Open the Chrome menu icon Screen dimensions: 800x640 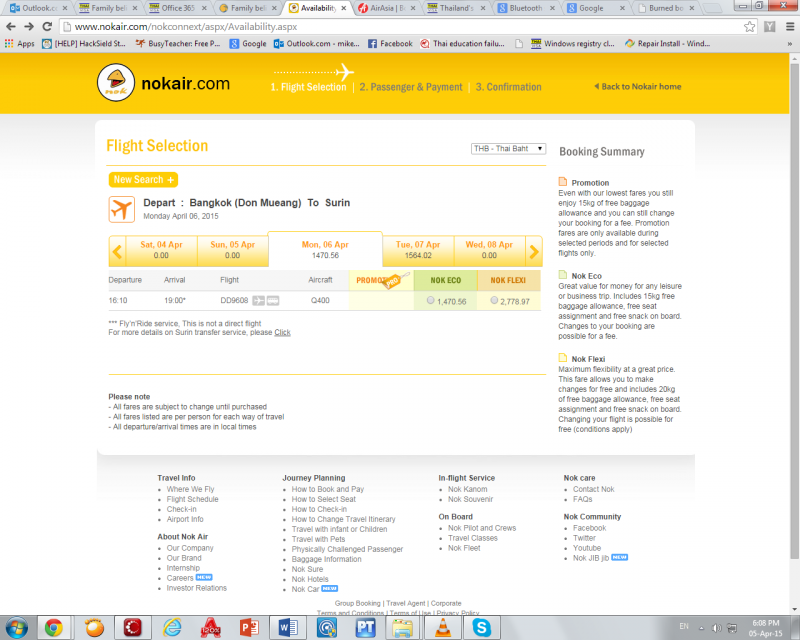tap(790, 27)
